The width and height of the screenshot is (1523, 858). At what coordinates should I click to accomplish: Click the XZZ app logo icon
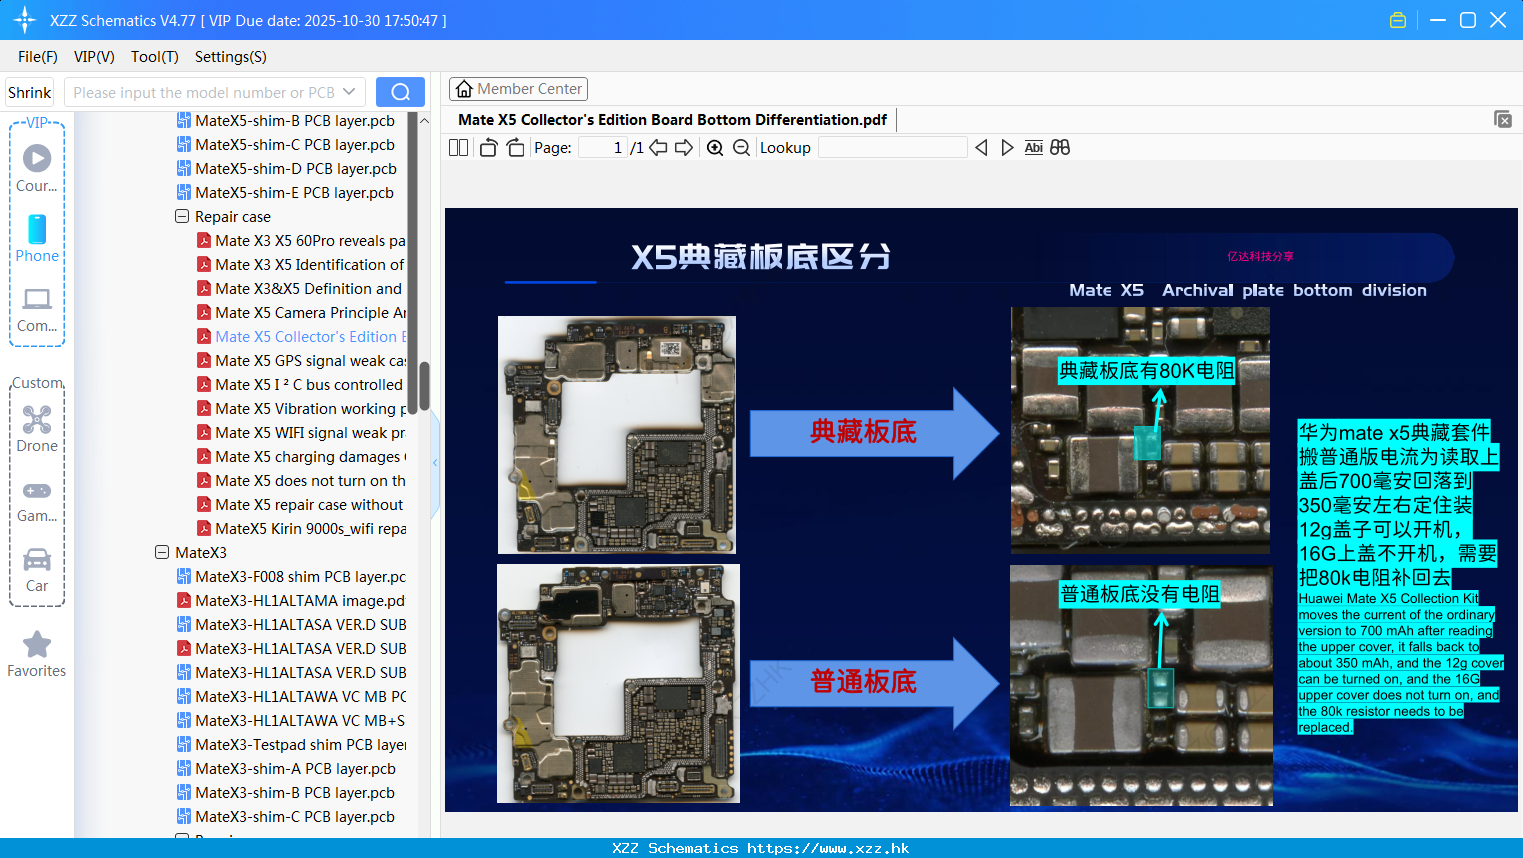(x=25, y=20)
